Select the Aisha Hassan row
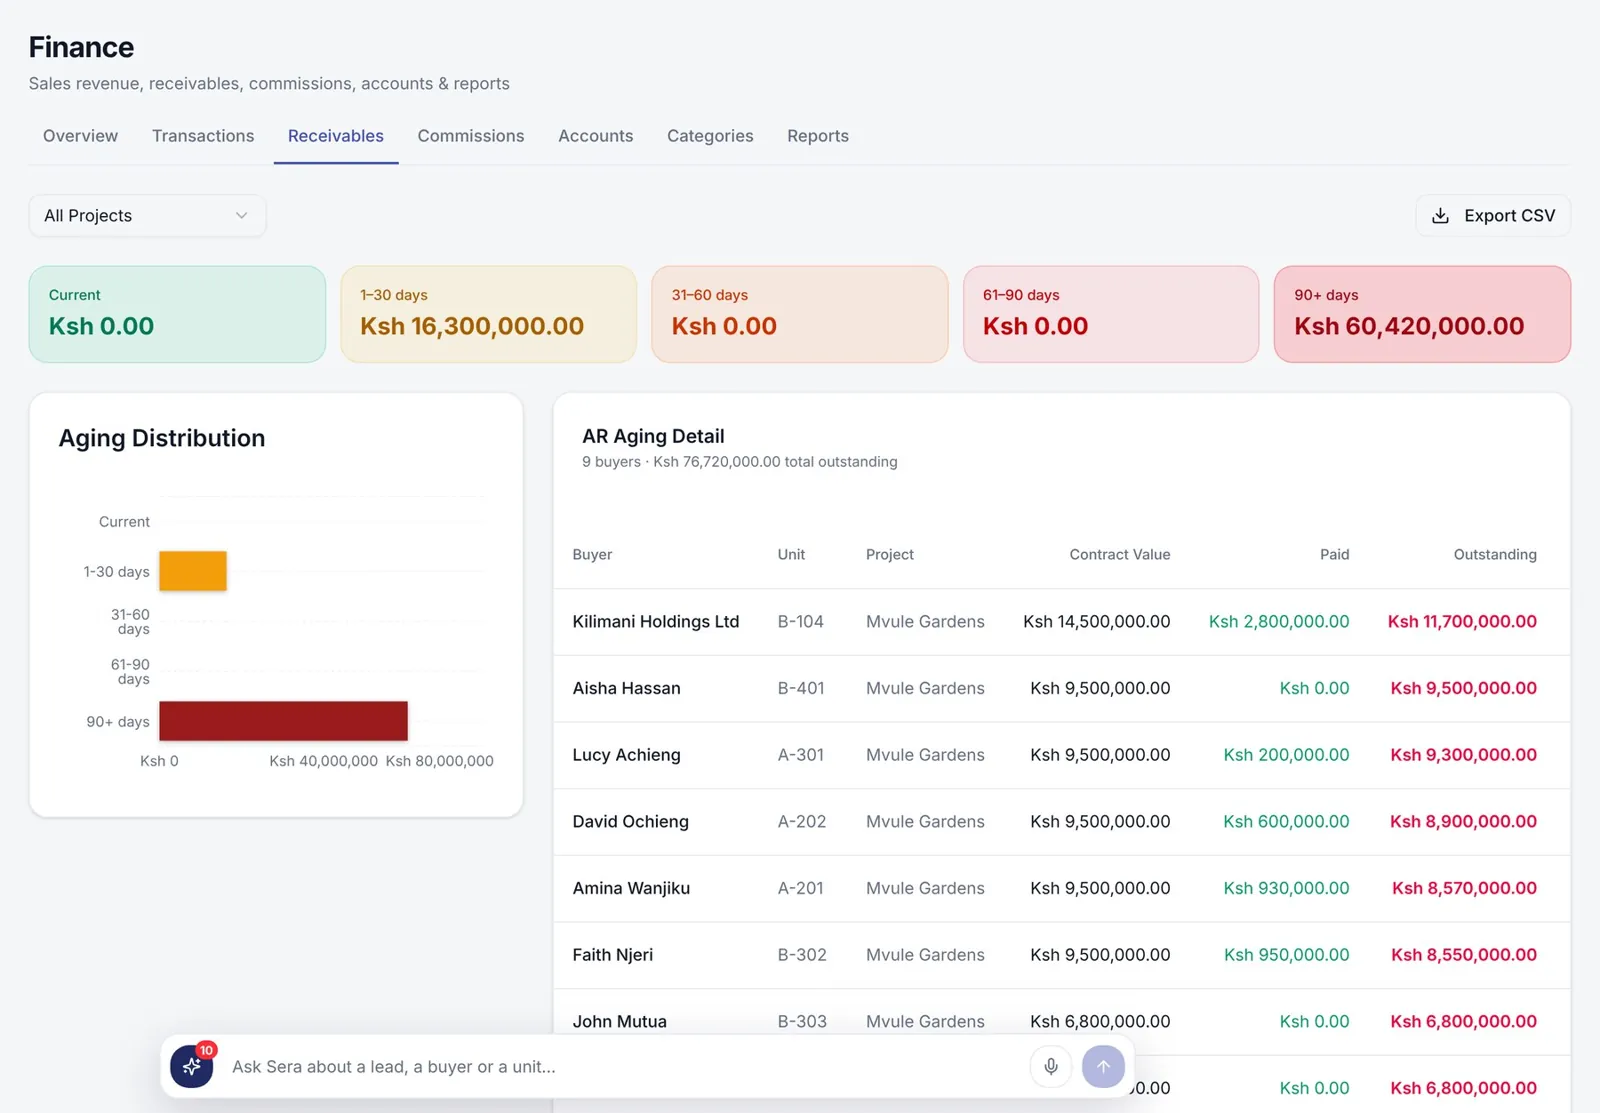The height and width of the screenshot is (1113, 1600). tap(1061, 689)
